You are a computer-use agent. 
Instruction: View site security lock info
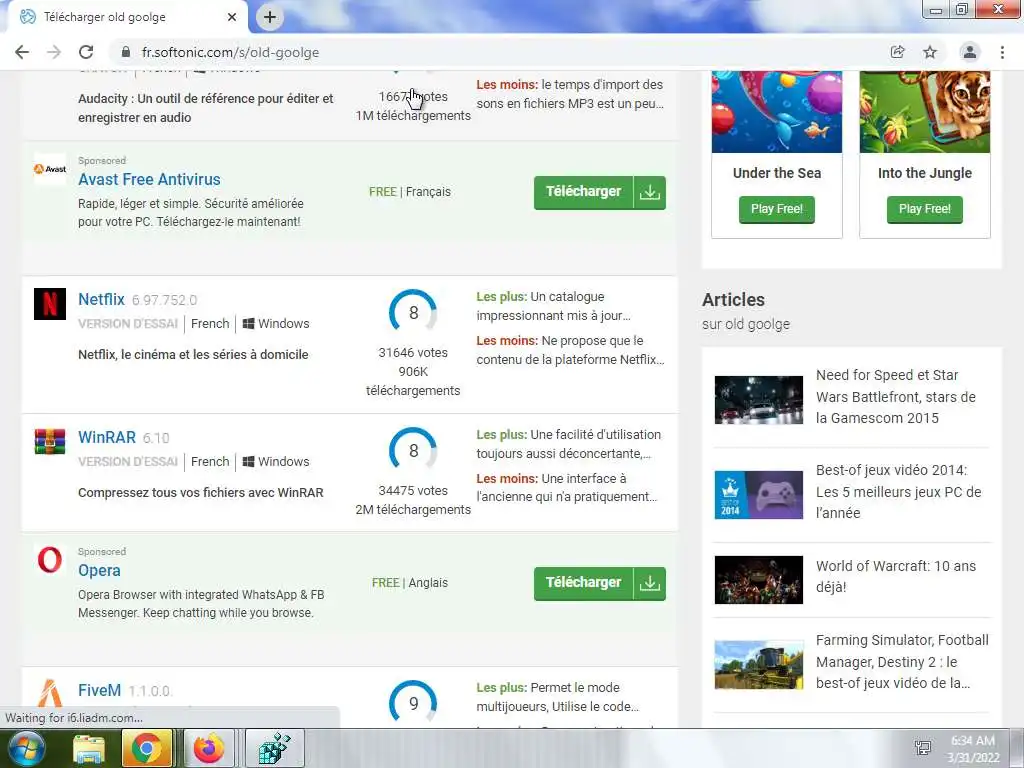click(125, 52)
